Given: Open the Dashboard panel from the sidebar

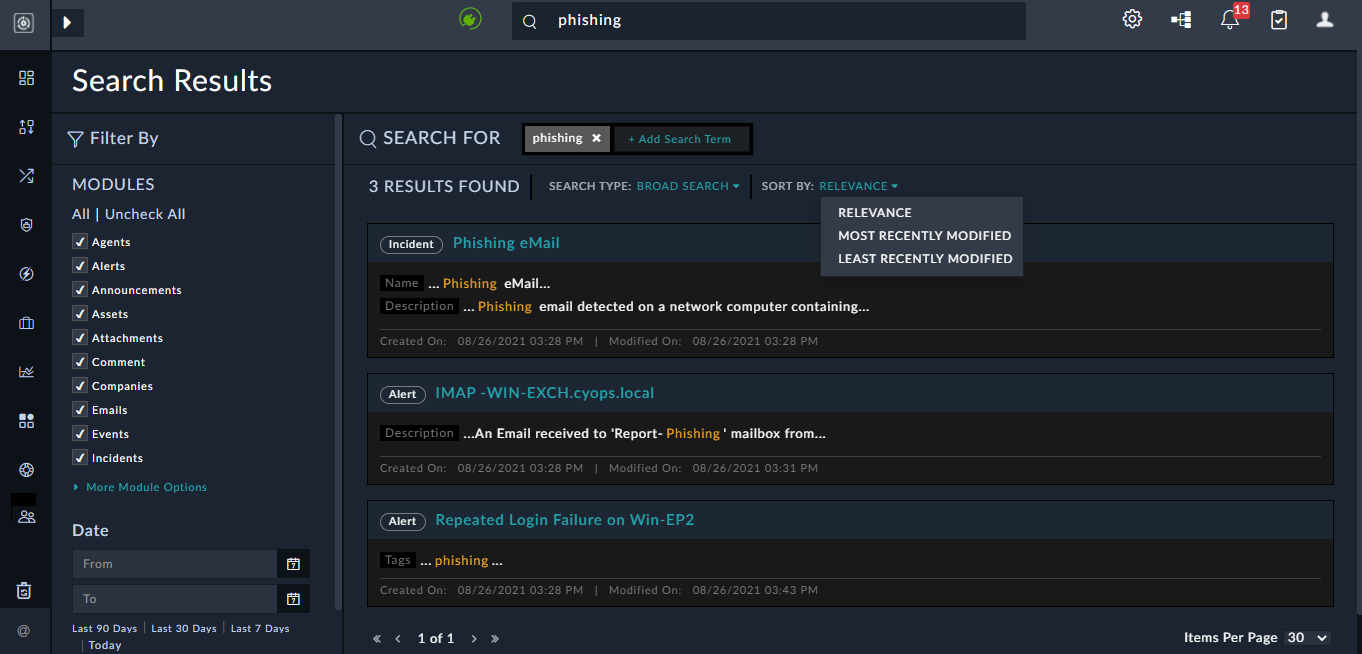Looking at the screenshot, I should click(26, 78).
